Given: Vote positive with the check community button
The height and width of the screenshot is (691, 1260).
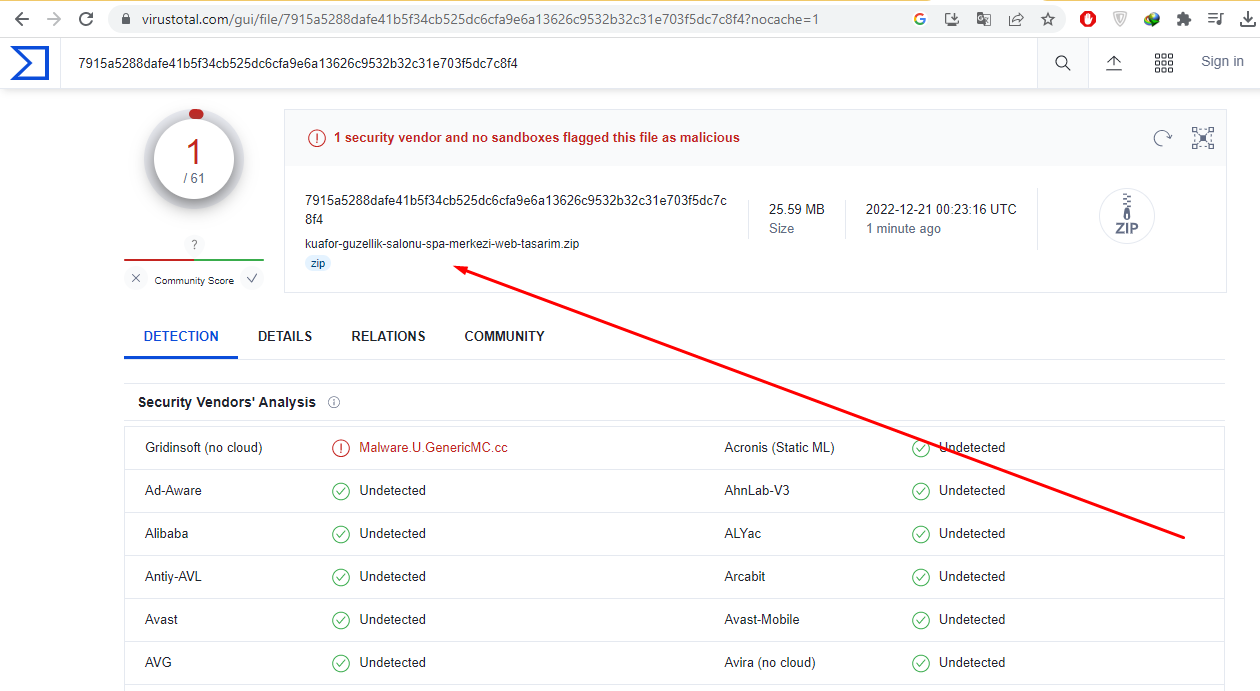Looking at the screenshot, I should (252, 279).
